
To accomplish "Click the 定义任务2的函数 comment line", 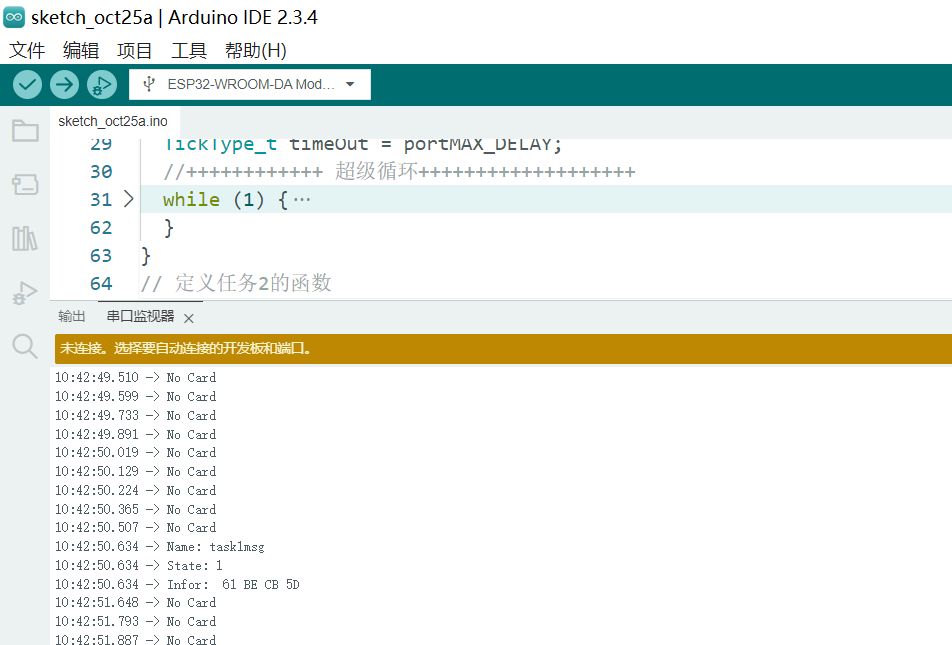I will pyautogui.click(x=236, y=284).
